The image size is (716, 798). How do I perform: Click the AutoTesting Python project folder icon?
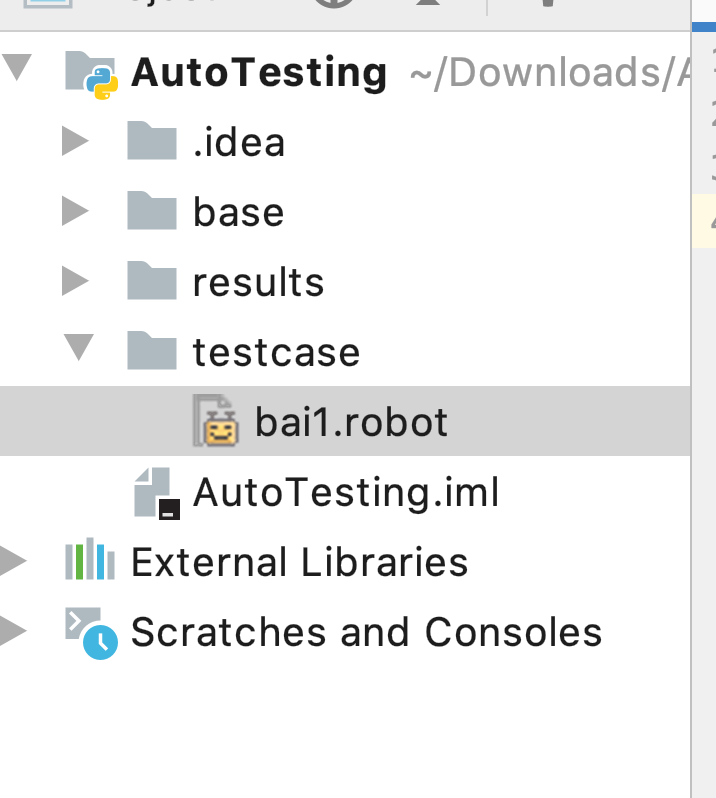tap(92, 74)
